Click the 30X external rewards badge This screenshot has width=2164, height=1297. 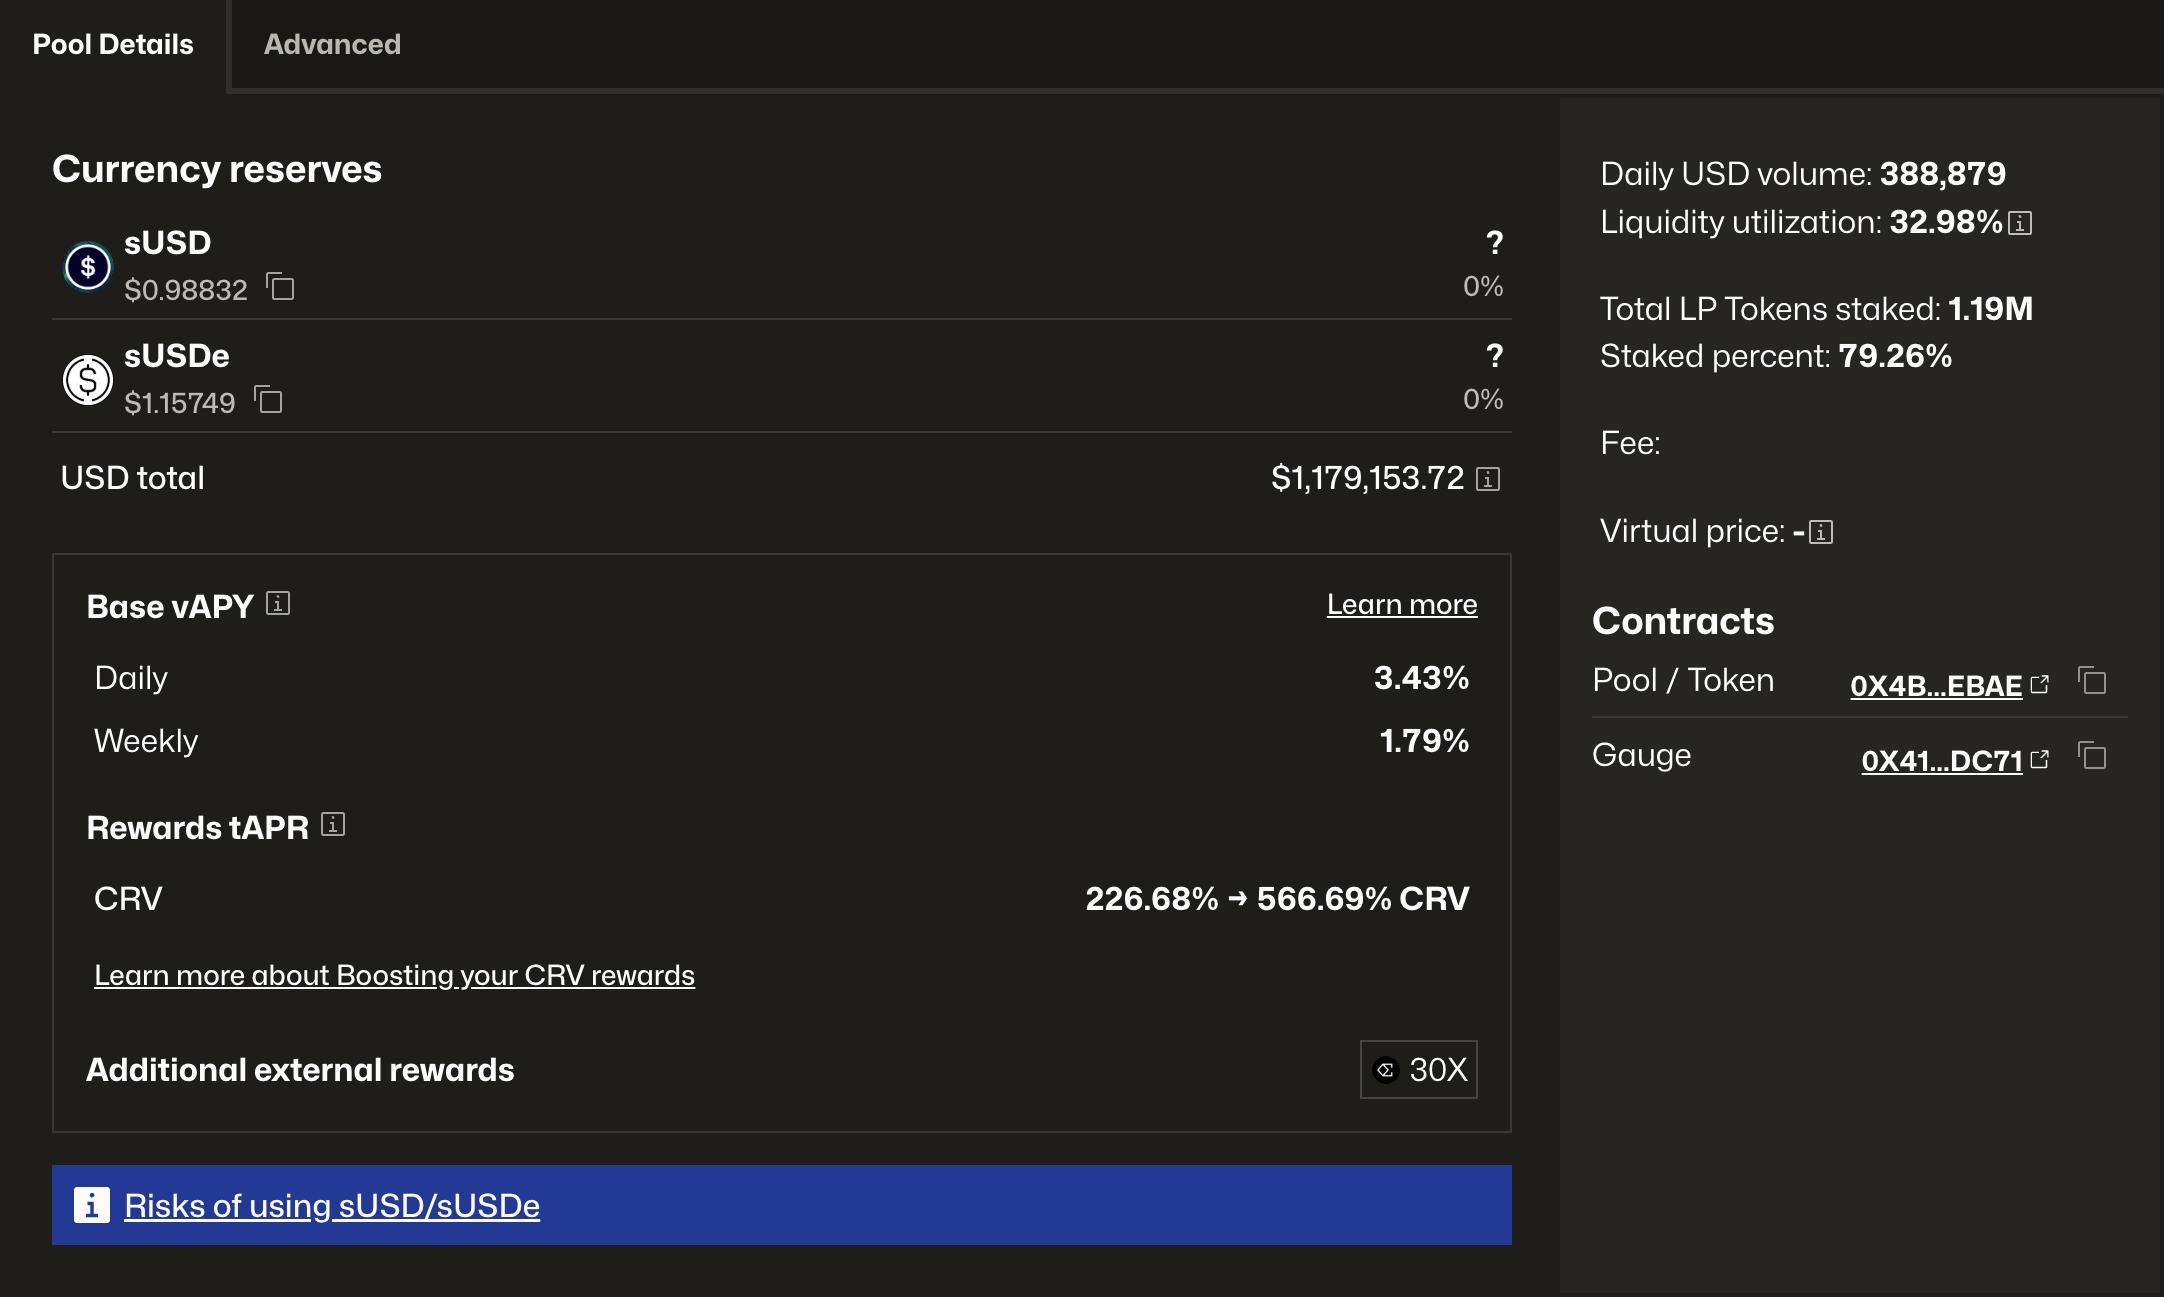1418,1070
